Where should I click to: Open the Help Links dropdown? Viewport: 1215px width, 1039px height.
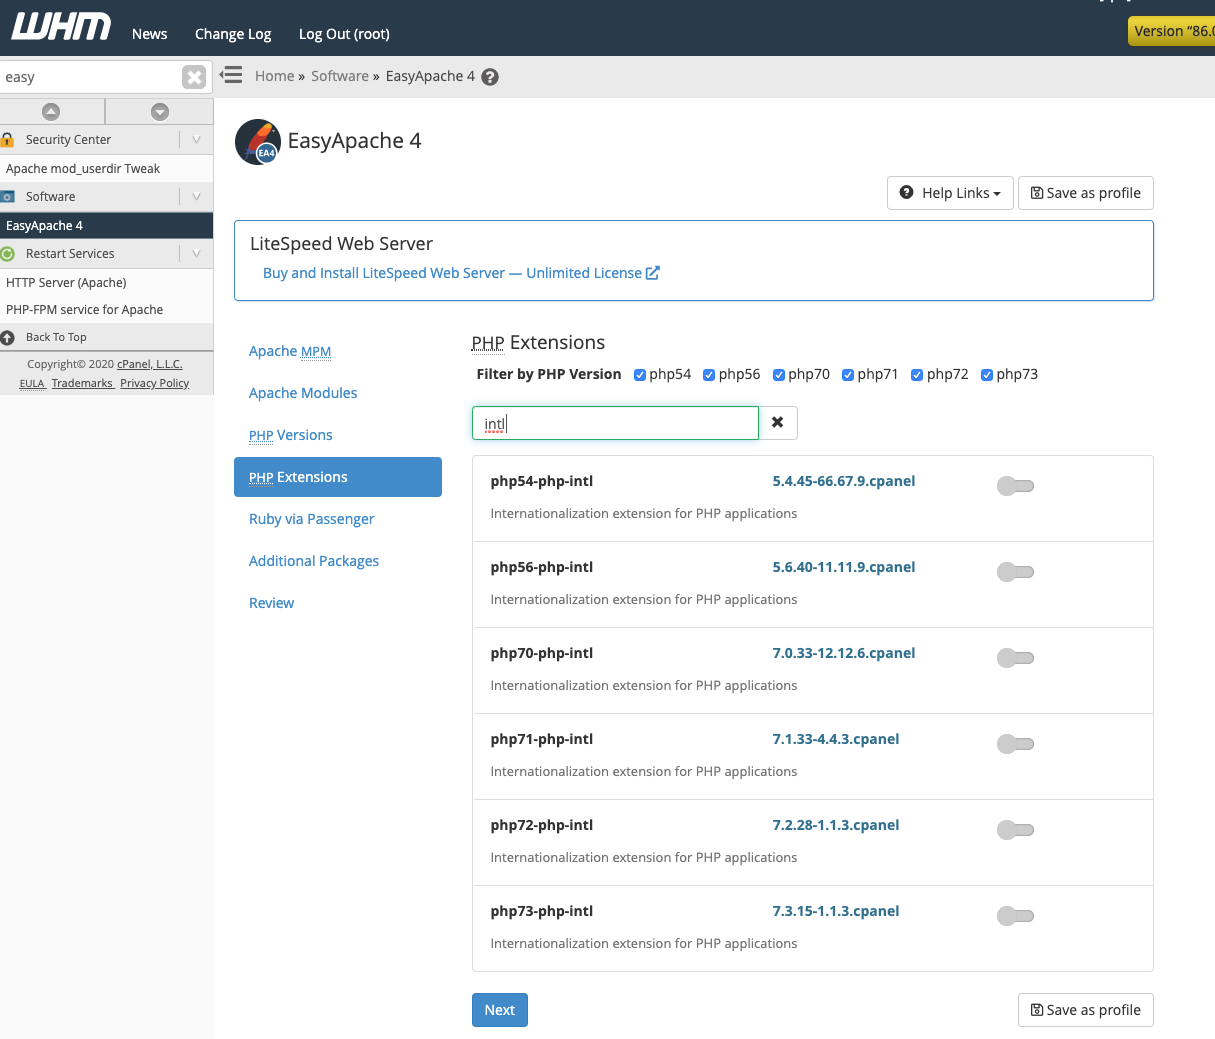click(x=950, y=193)
